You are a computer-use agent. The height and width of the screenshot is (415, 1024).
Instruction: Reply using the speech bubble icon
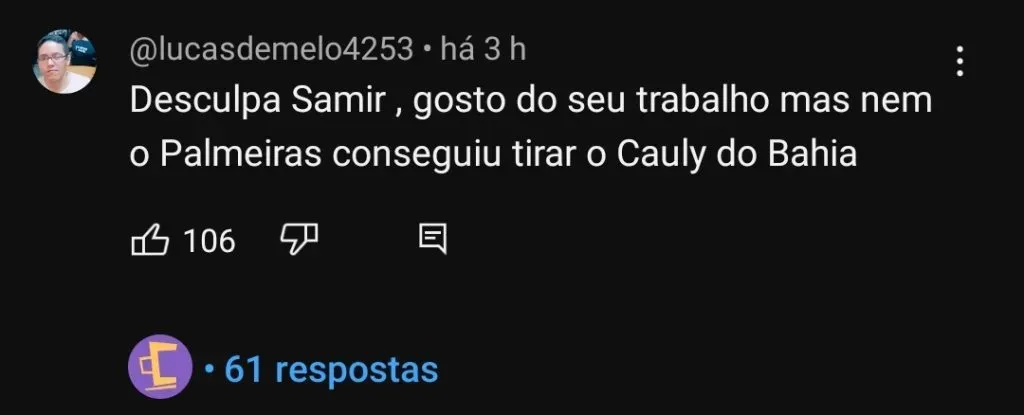click(432, 240)
